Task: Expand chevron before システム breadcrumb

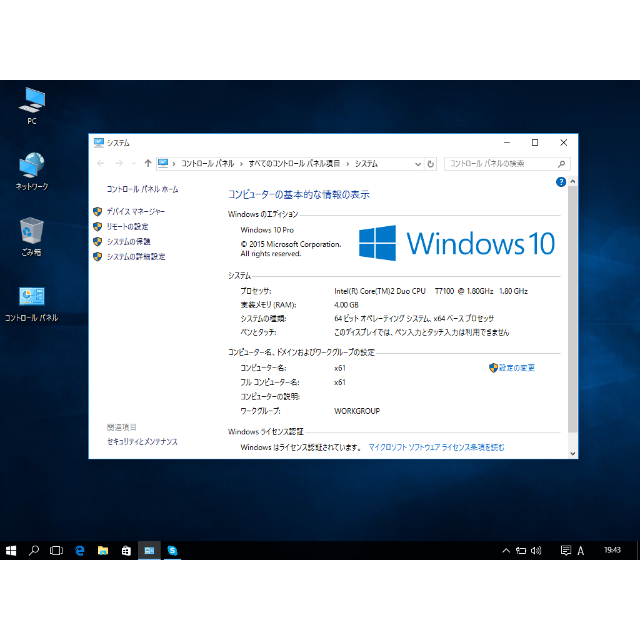Action: (347, 164)
